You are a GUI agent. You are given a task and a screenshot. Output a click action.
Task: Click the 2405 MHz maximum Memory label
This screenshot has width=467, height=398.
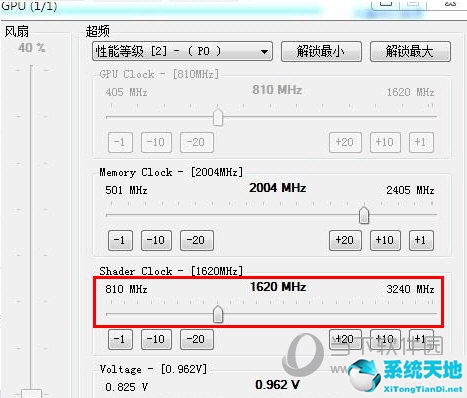410,190
